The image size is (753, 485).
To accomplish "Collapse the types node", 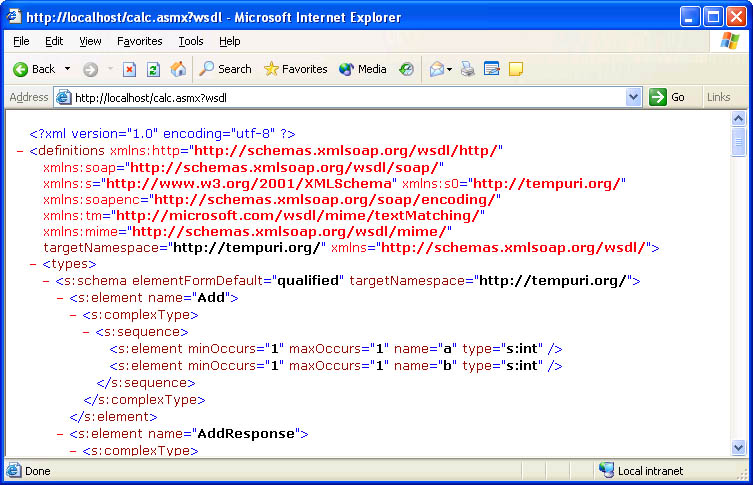I will 33,264.
